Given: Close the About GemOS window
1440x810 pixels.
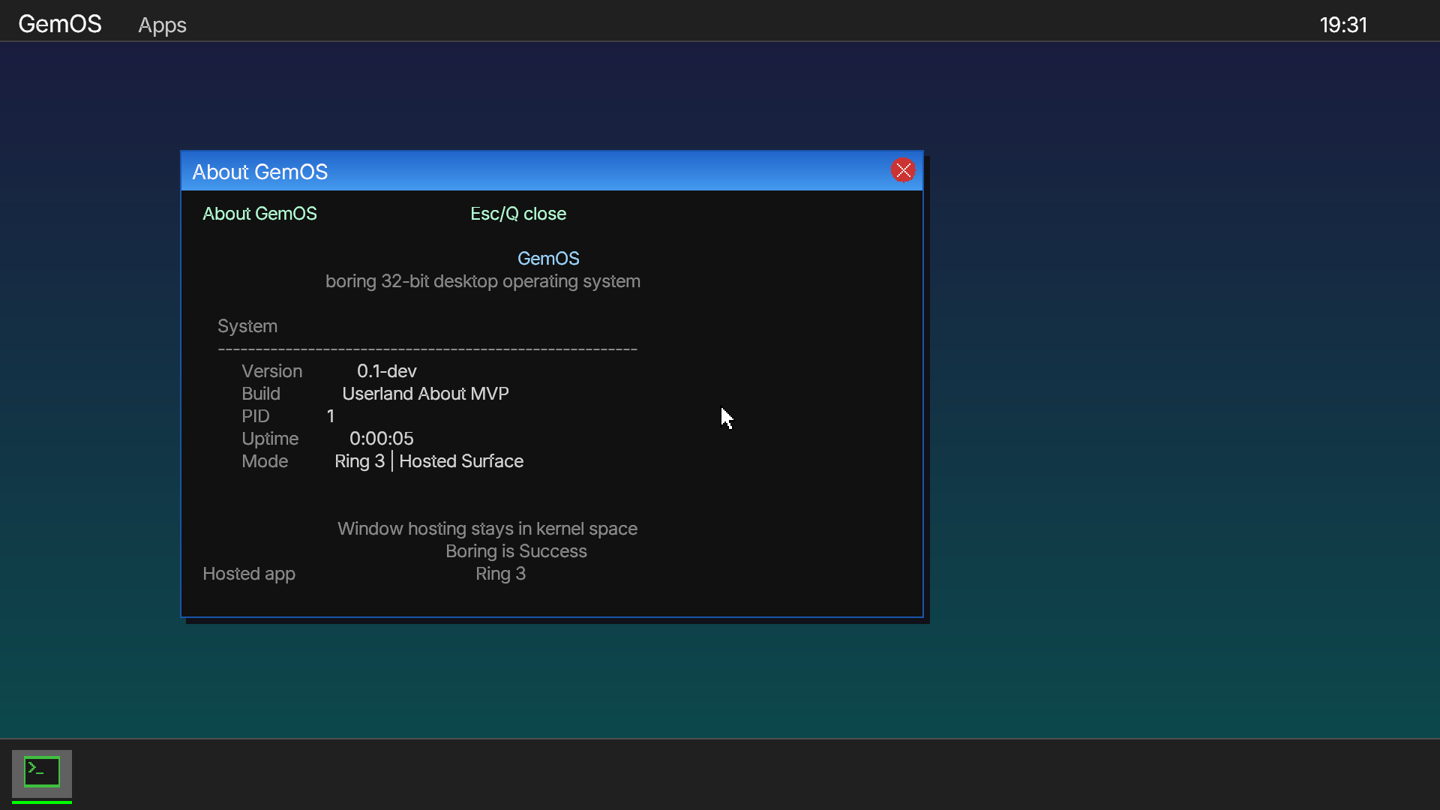Looking at the screenshot, I should (x=902, y=171).
